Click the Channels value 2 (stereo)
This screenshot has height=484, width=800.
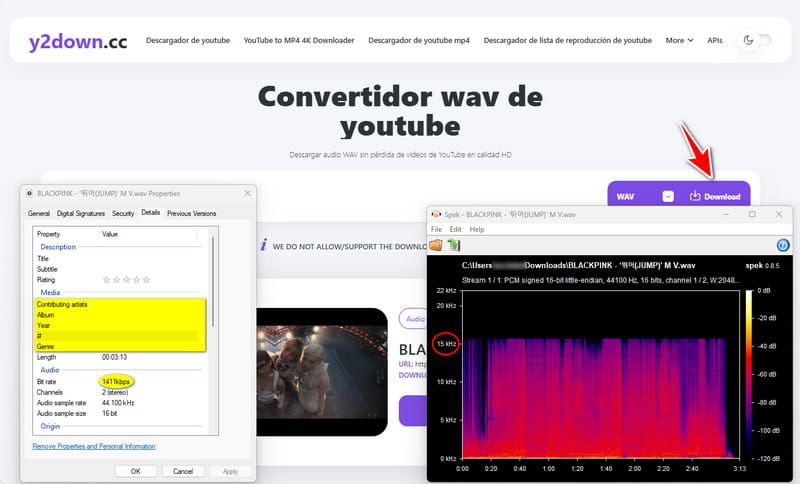115,392
